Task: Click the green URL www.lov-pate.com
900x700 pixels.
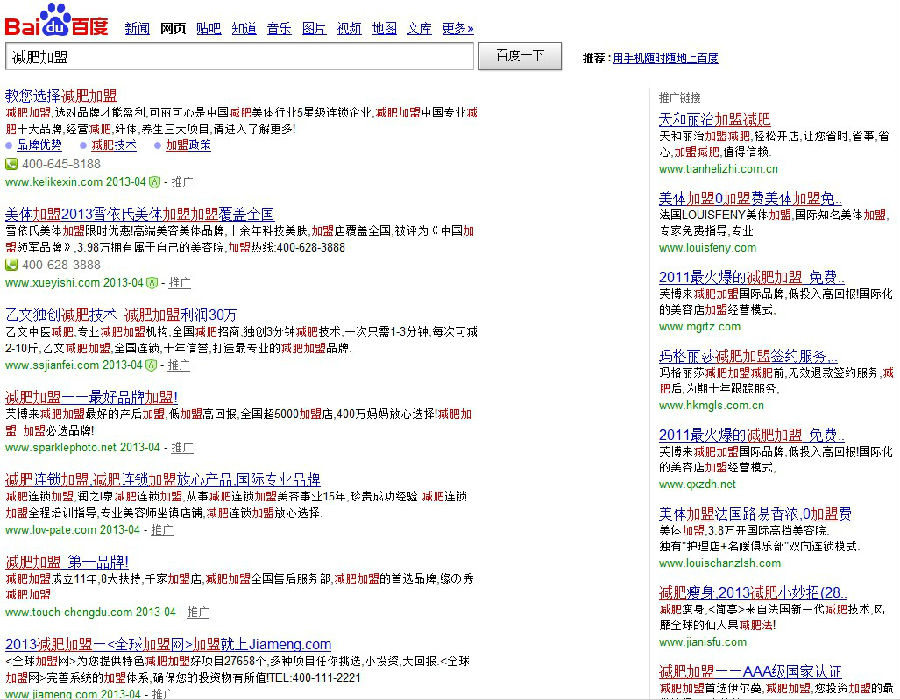Action: coord(51,530)
